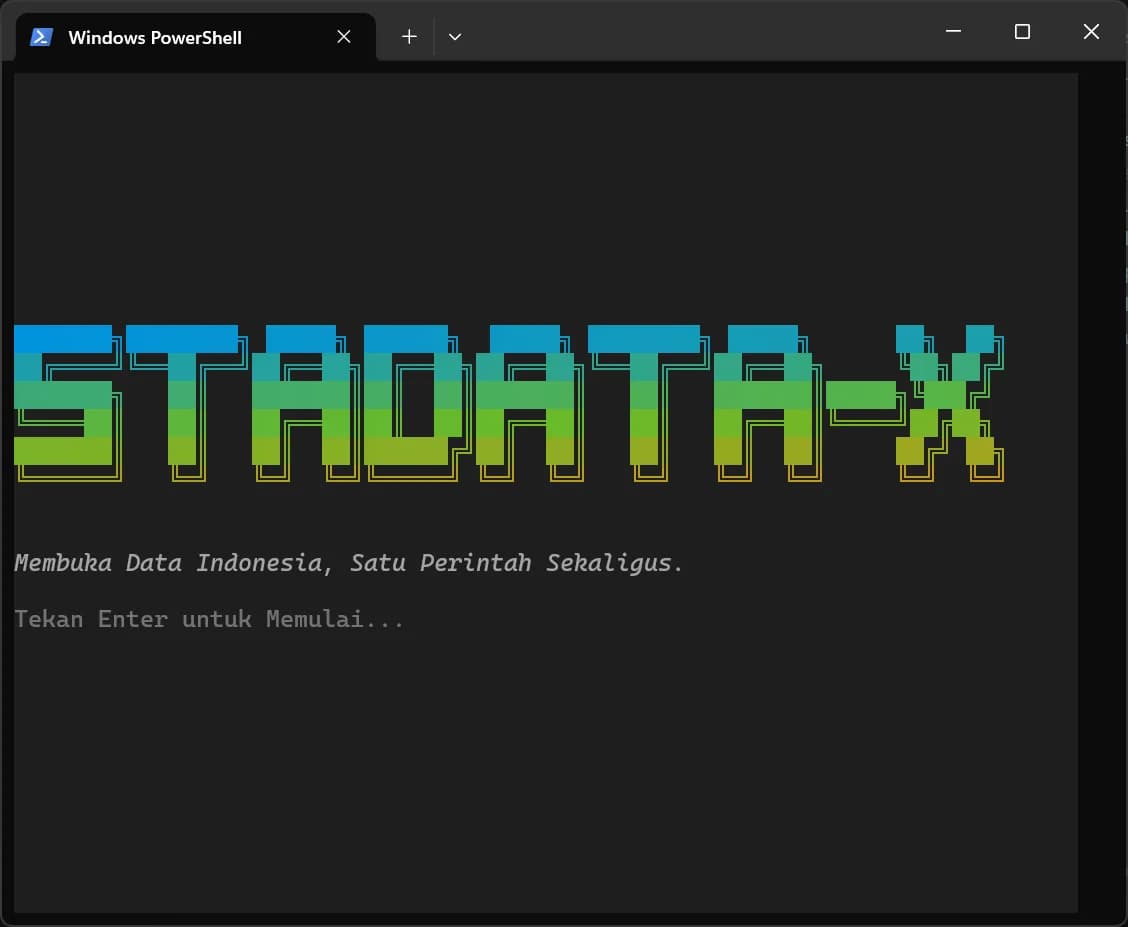Click the 'Tekan Enter untuk Memulai...' prompt

pyautogui.click(x=209, y=619)
